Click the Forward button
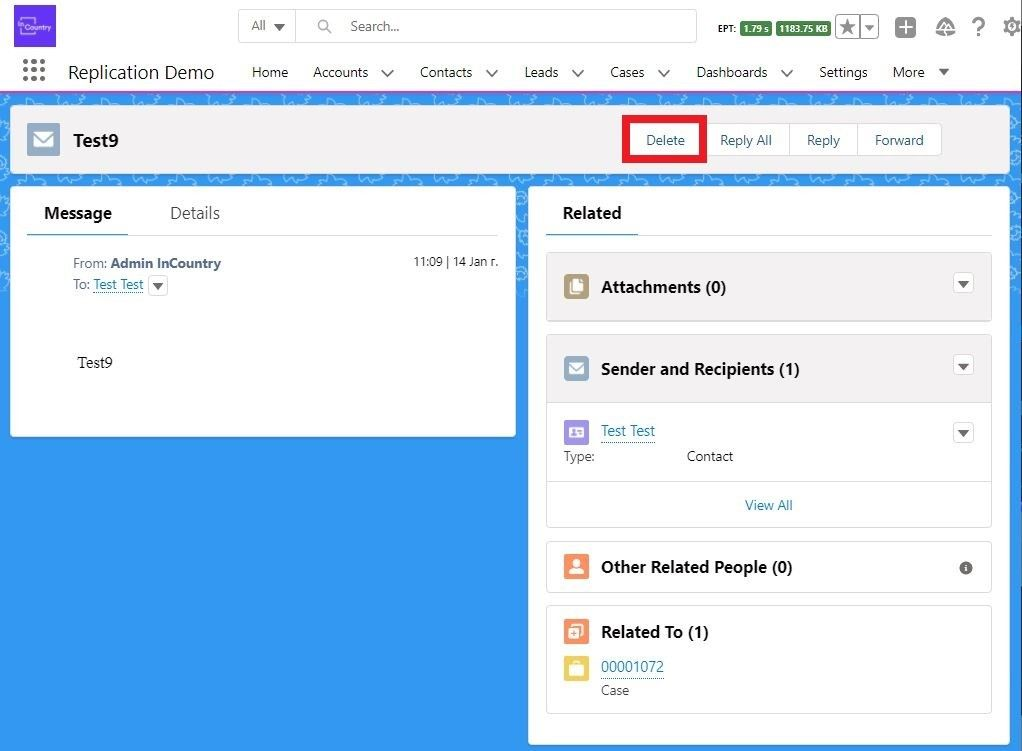The image size is (1022, 751). point(899,140)
